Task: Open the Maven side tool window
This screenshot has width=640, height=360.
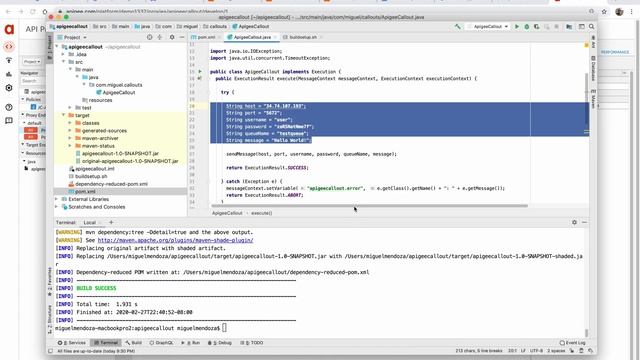Action: tap(593, 99)
